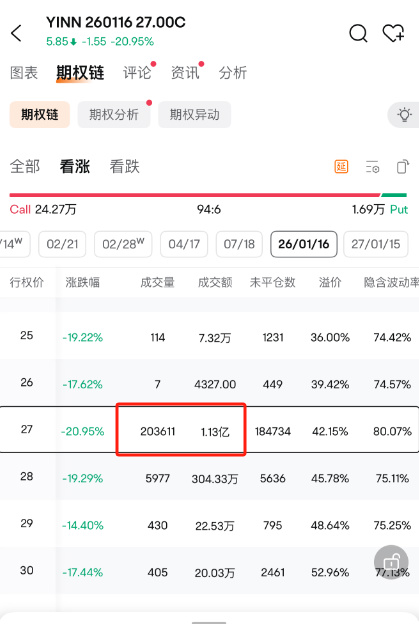Tap the -19.22% change value

tap(82, 337)
